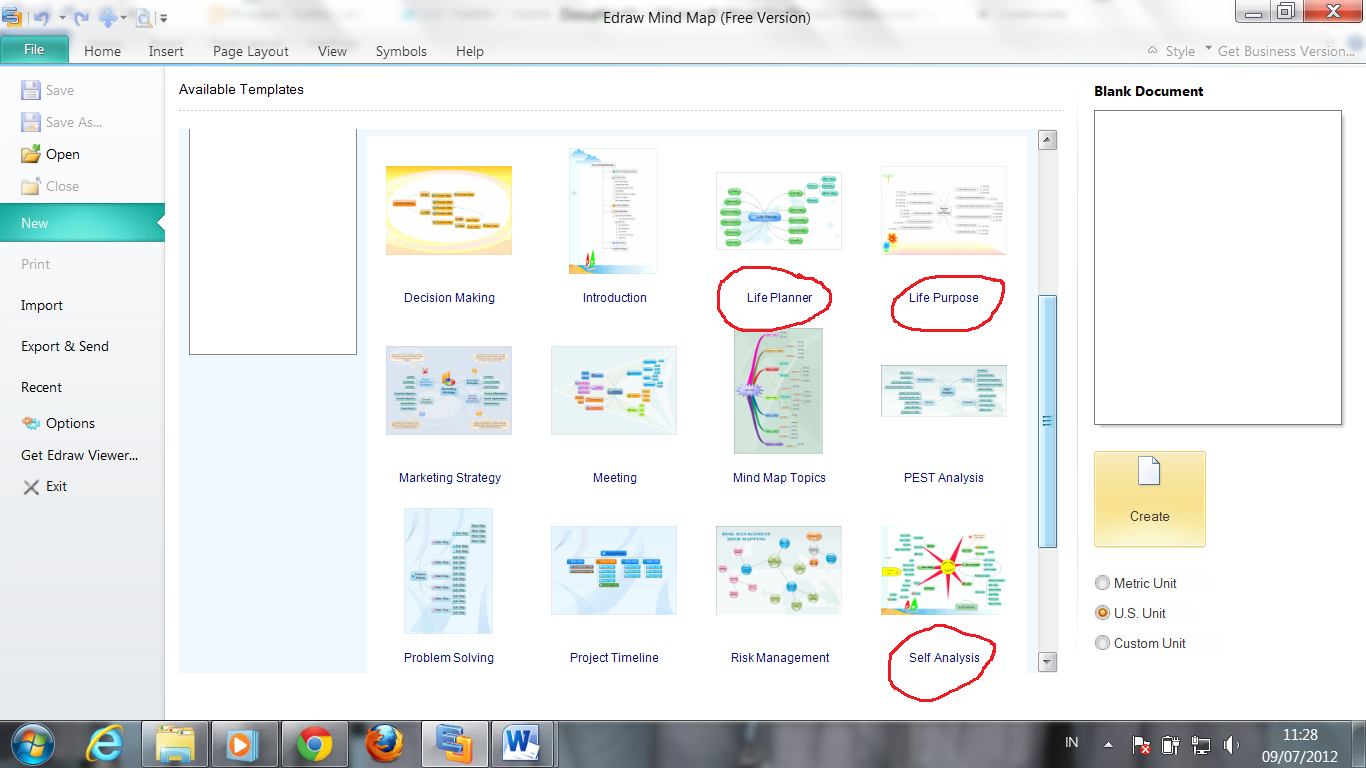This screenshot has width=1366, height=768.
Task: Click the volume speaker tray icon
Action: pos(1231,745)
